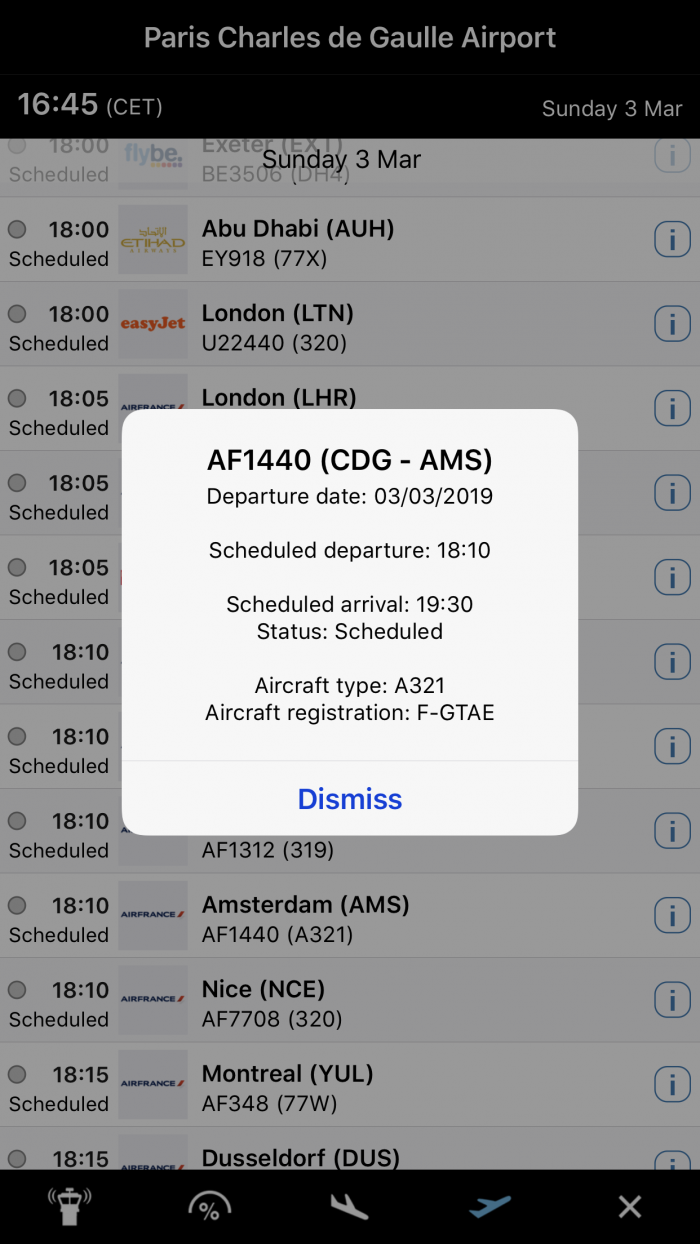The height and width of the screenshot is (1244, 700).
Task: Open info for Nice AF7708 flight
Action: 673,1000
